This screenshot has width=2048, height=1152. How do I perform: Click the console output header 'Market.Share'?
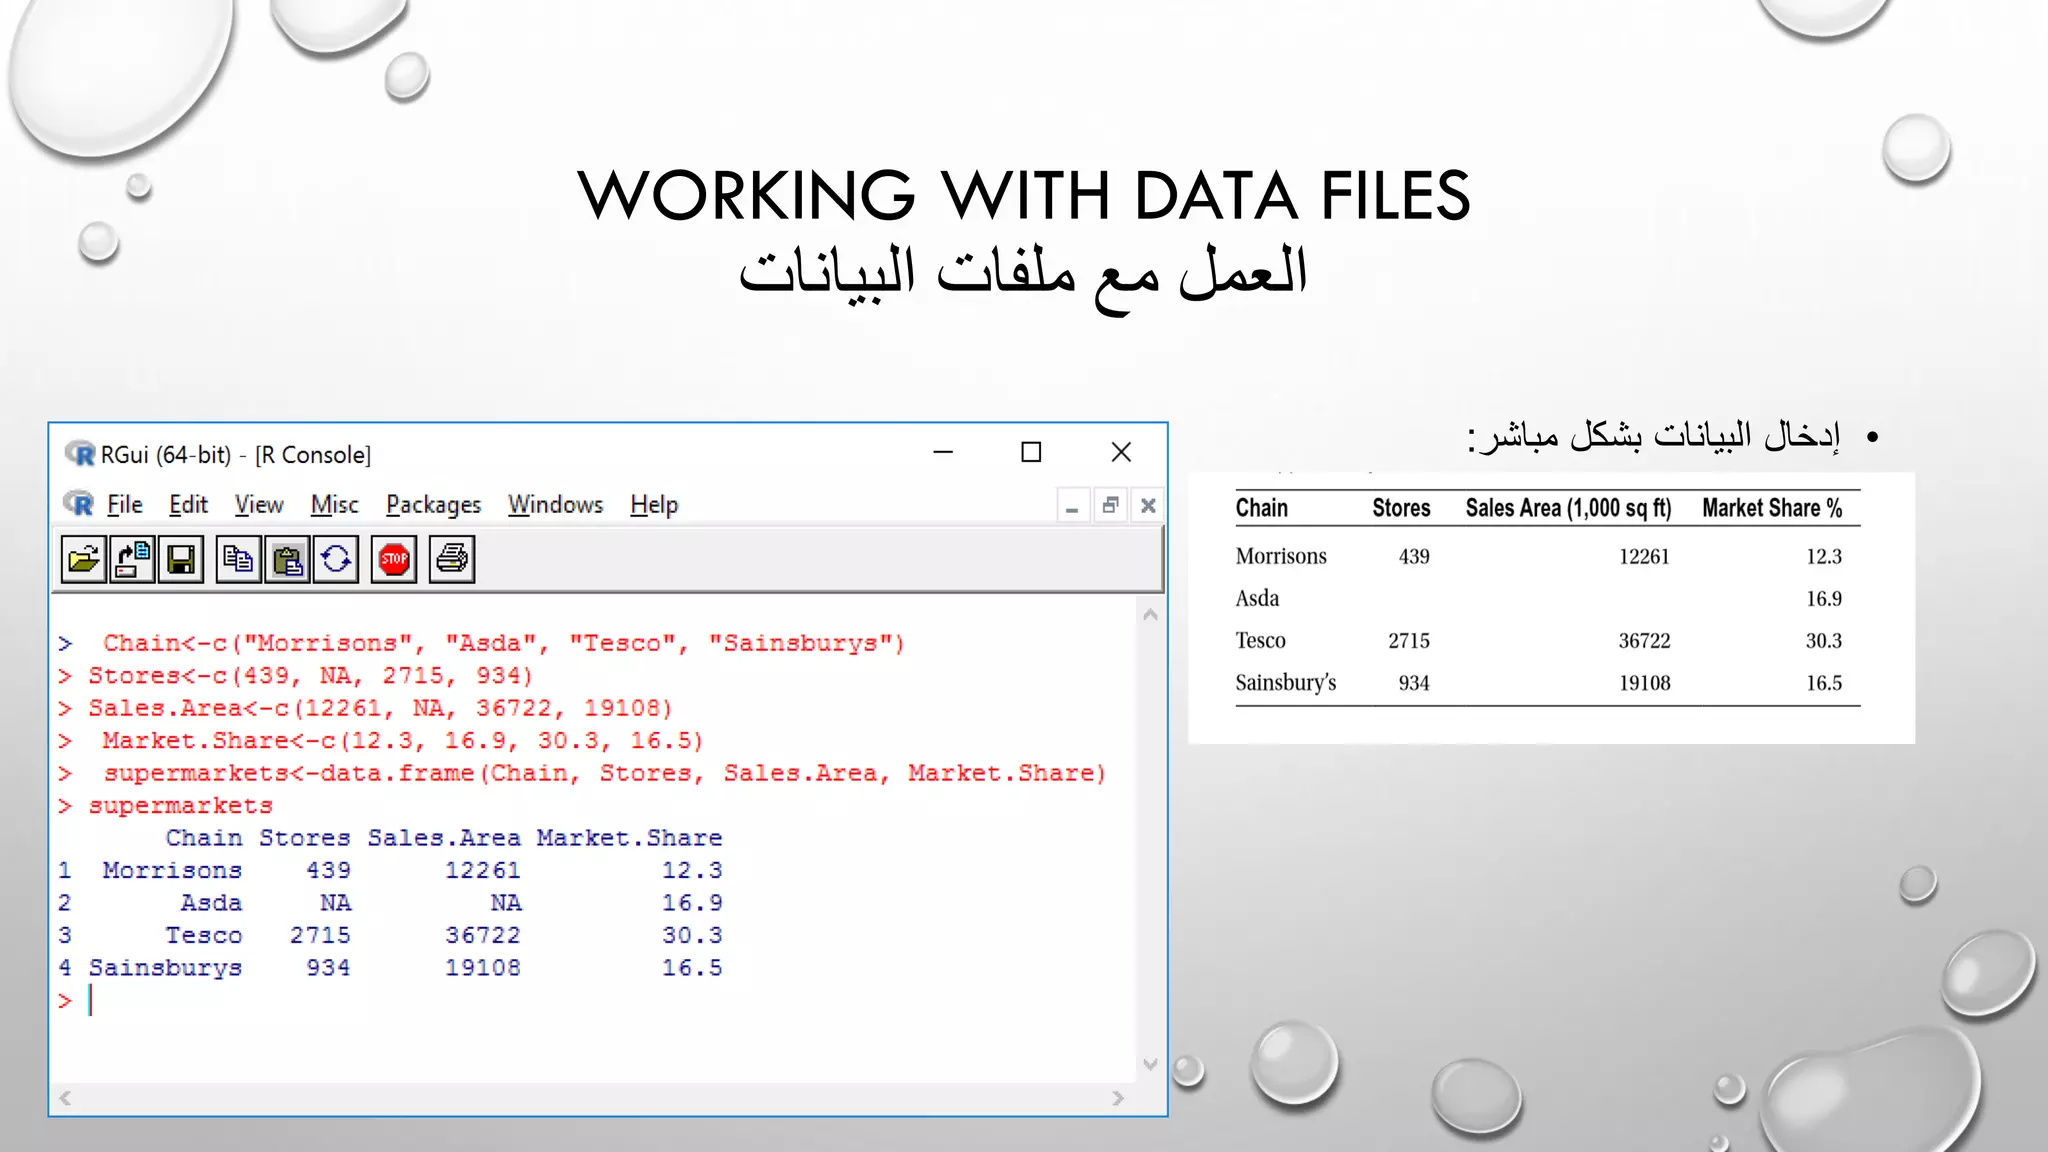coord(629,838)
